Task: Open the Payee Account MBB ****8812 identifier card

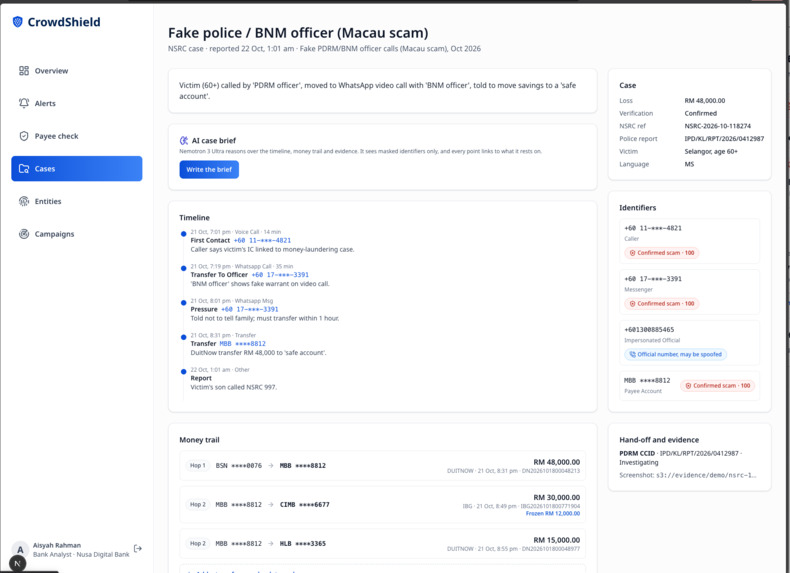Action: 689,386
